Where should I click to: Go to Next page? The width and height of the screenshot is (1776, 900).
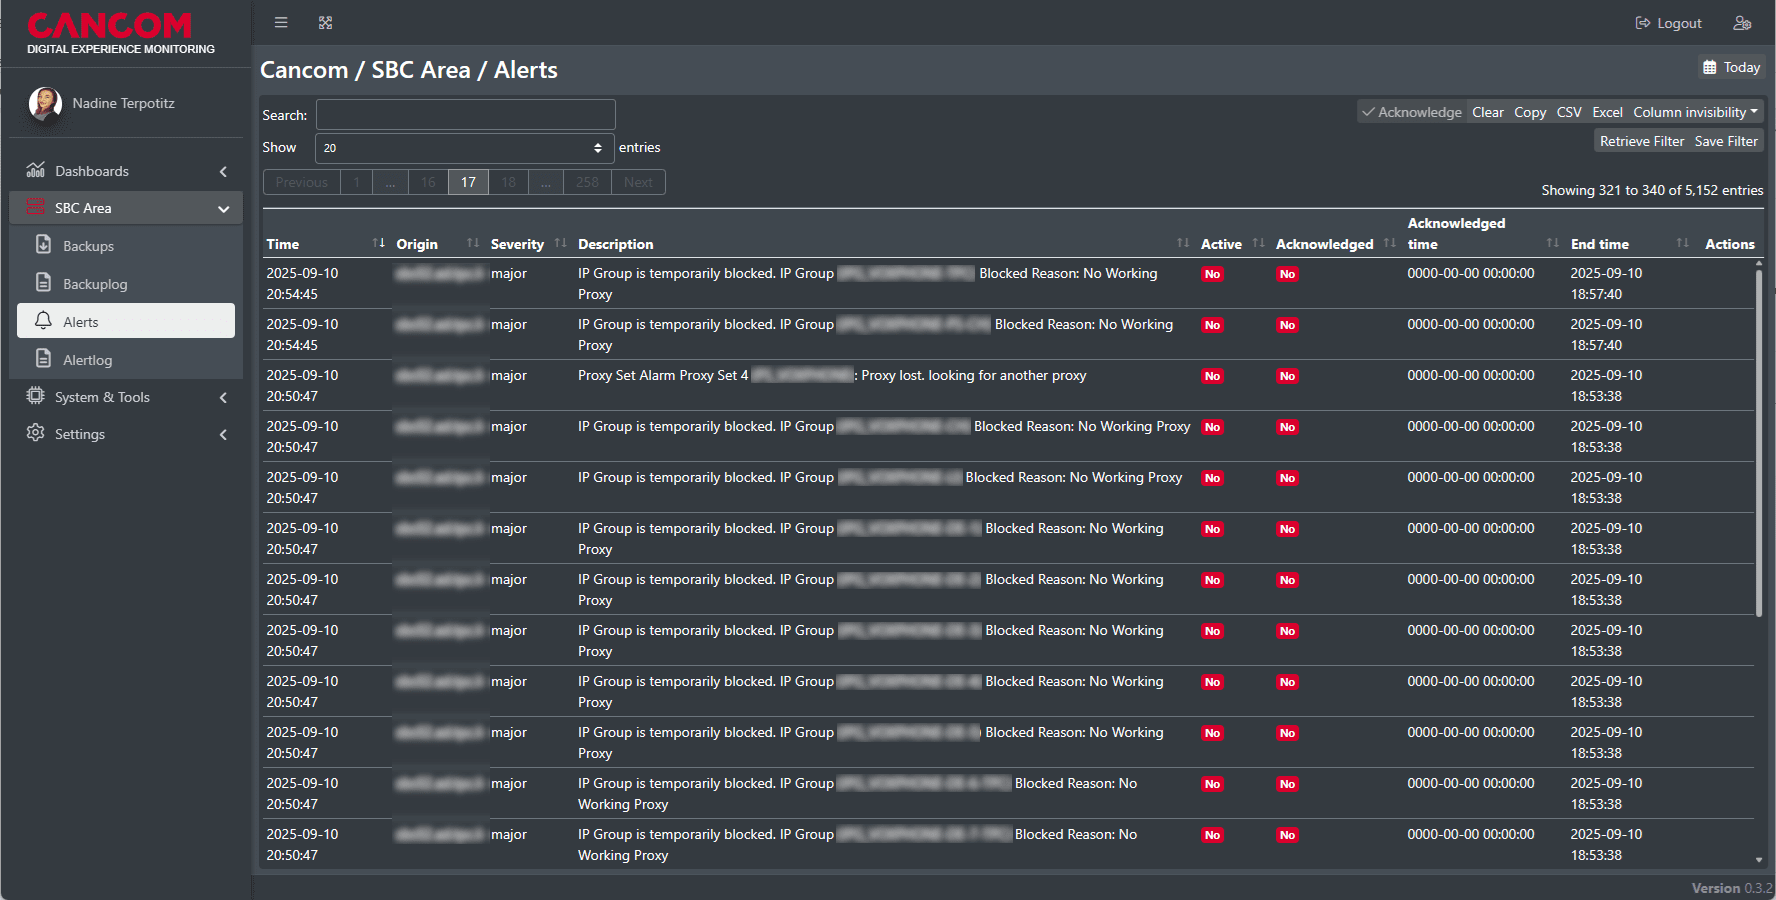(x=638, y=182)
